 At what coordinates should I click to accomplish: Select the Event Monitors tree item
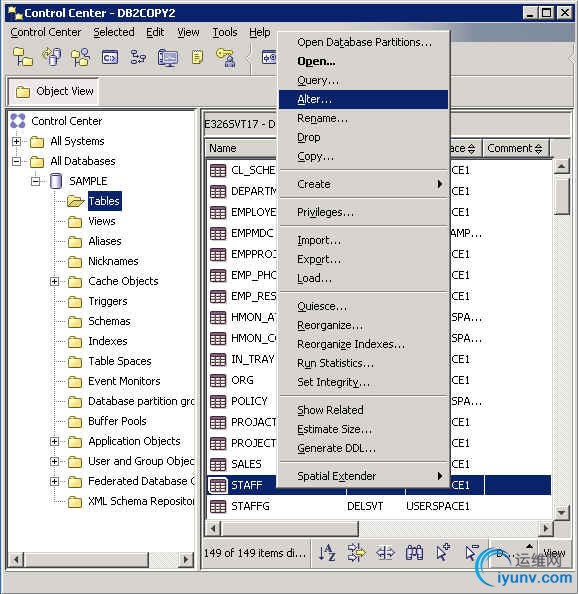[124, 381]
